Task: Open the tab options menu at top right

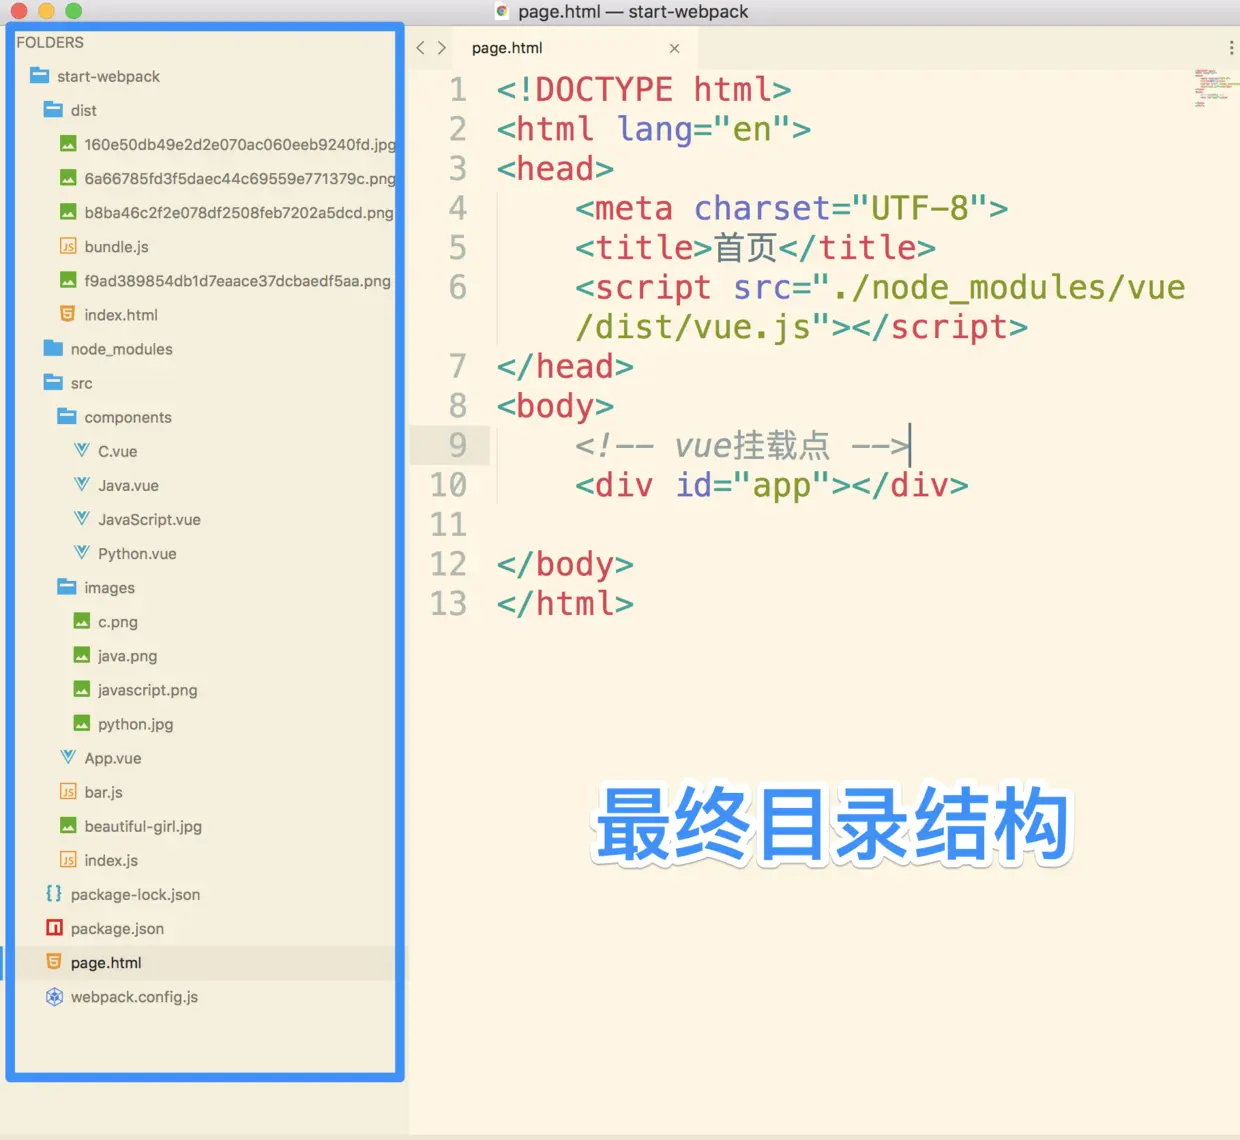Action: point(1231,48)
